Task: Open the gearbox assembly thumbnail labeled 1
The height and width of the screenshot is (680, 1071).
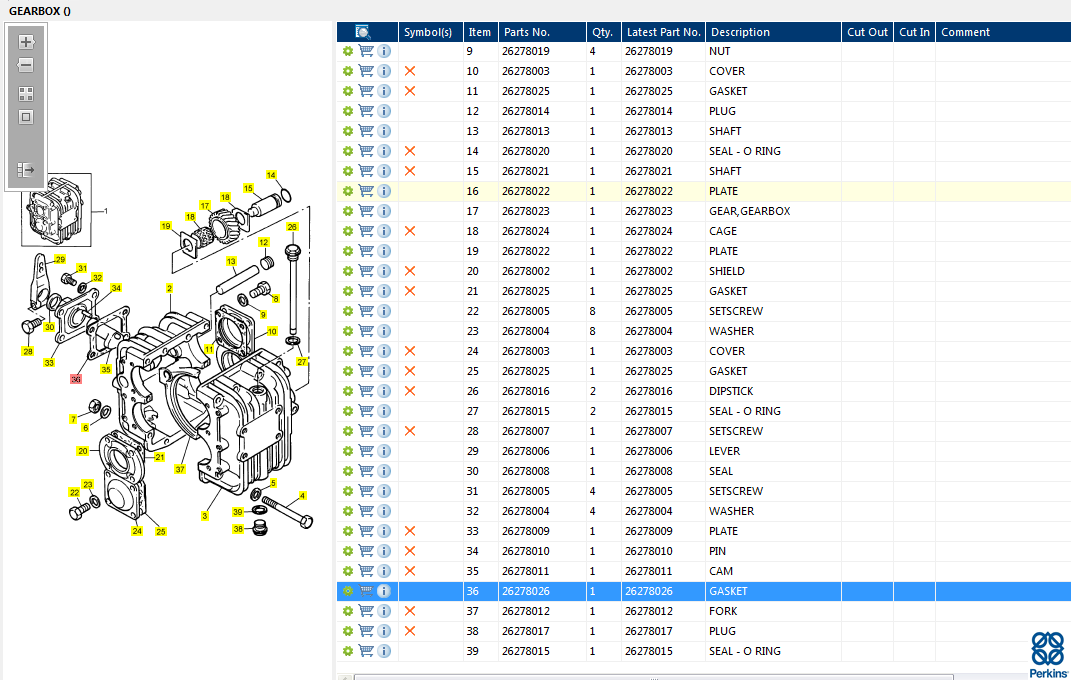Action: [x=56, y=210]
